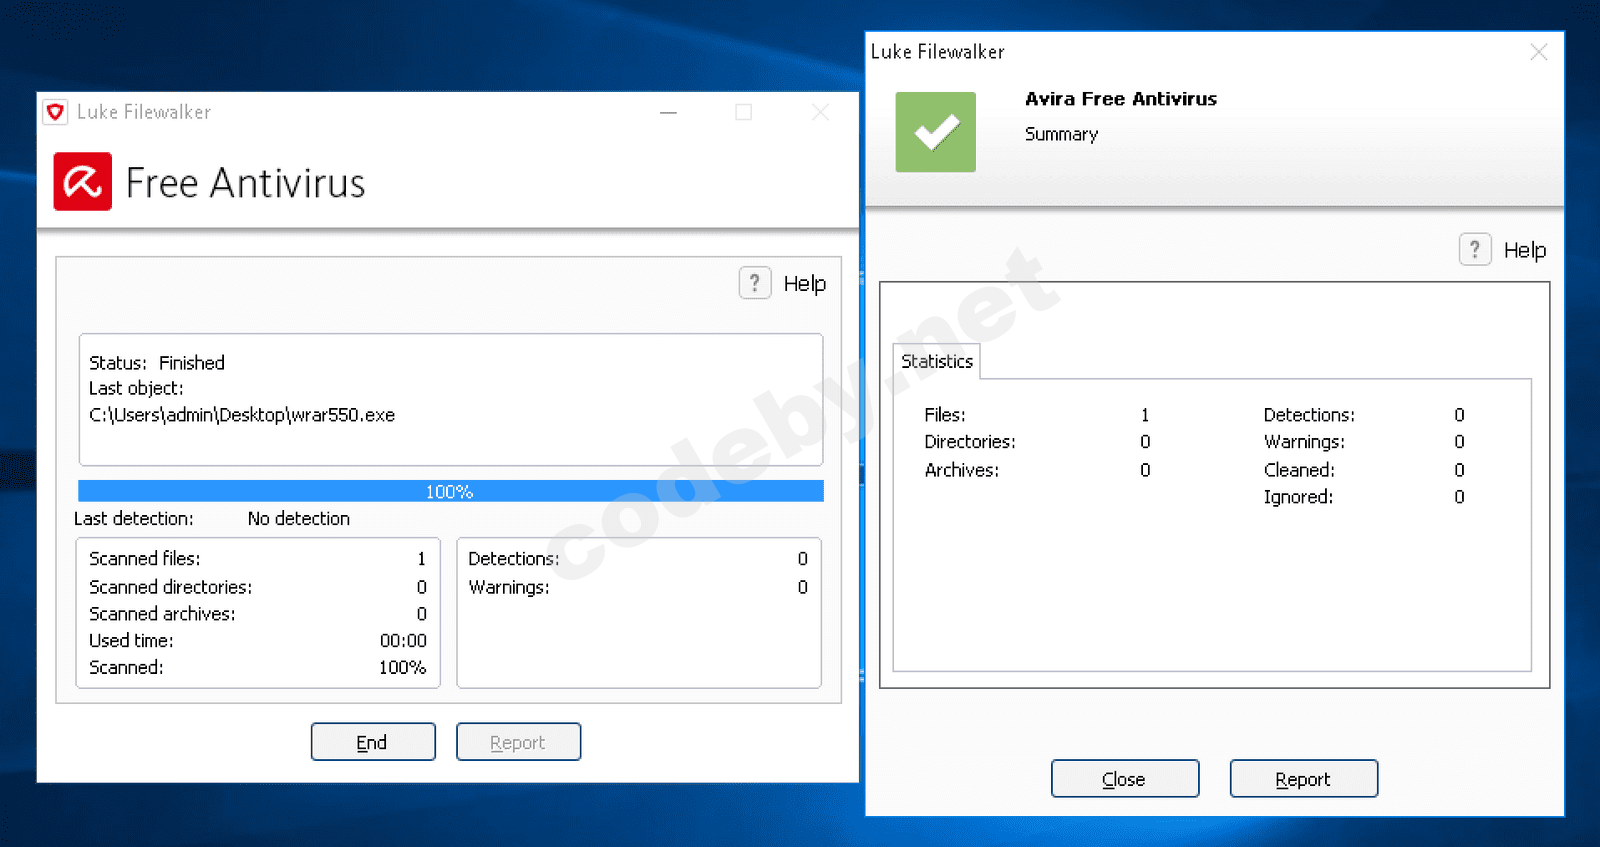Click the Report button in Summary window
This screenshot has height=847, width=1600.
pyautogui.click(x=1304, y=779)
